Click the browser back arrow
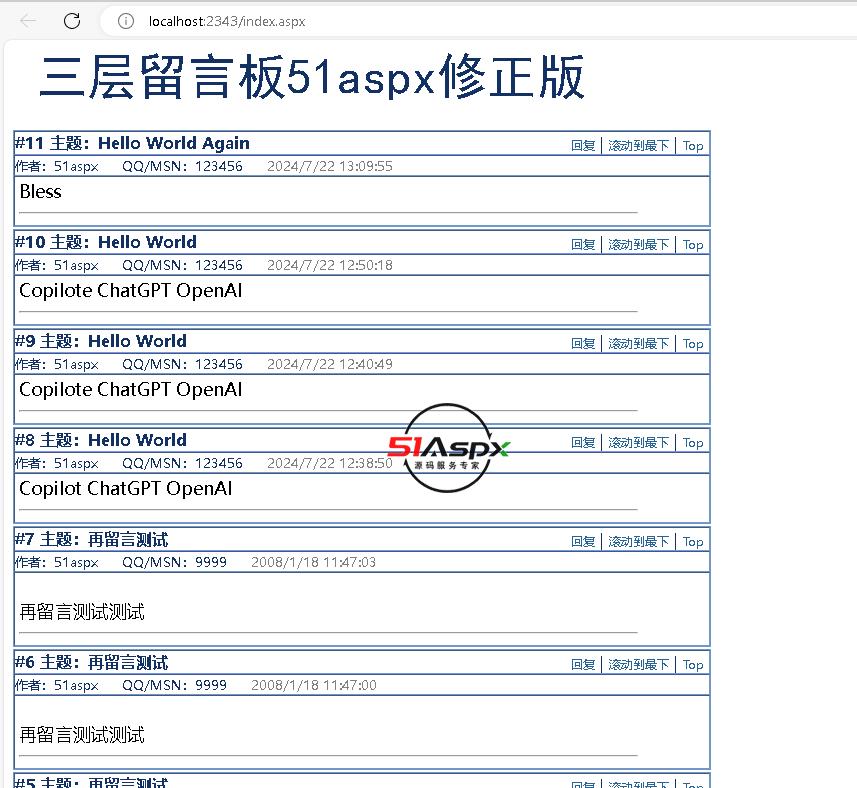857x788 pixels. (x=28, y=21)
